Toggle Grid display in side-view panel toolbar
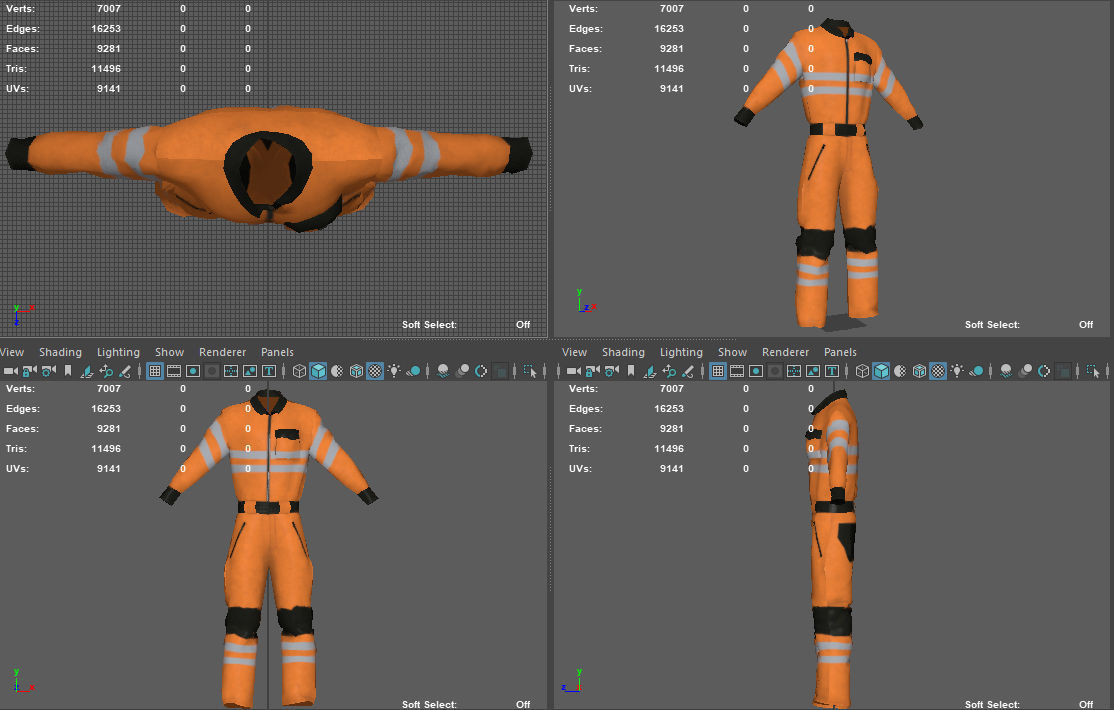1114x710 pixels. point(718,371)
